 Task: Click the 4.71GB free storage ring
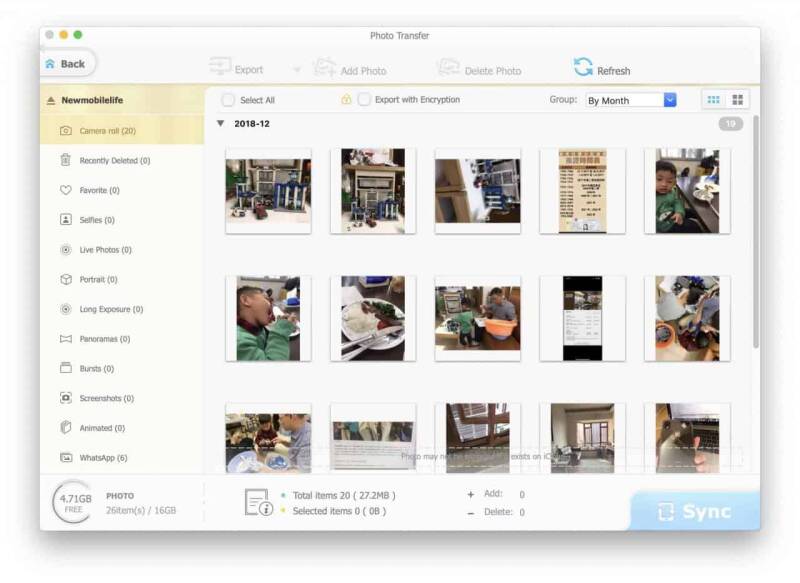coord(74,502)
